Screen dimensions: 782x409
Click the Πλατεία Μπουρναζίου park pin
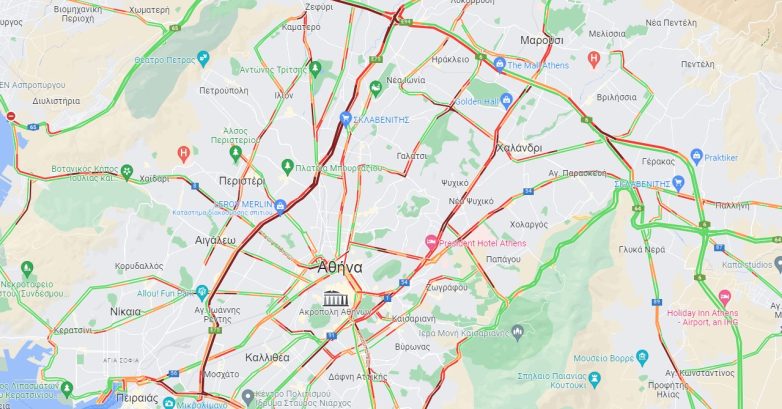click(287, 167)
